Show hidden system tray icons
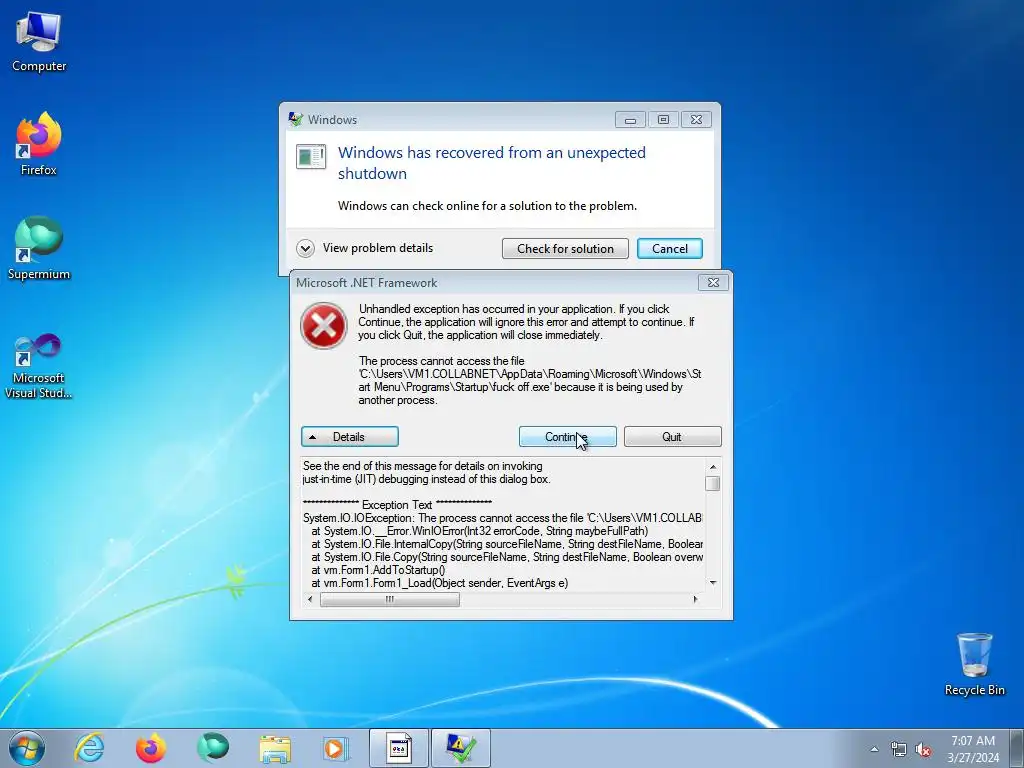The height and width of the screenshot is (768, 1024). tap(874, 750)
